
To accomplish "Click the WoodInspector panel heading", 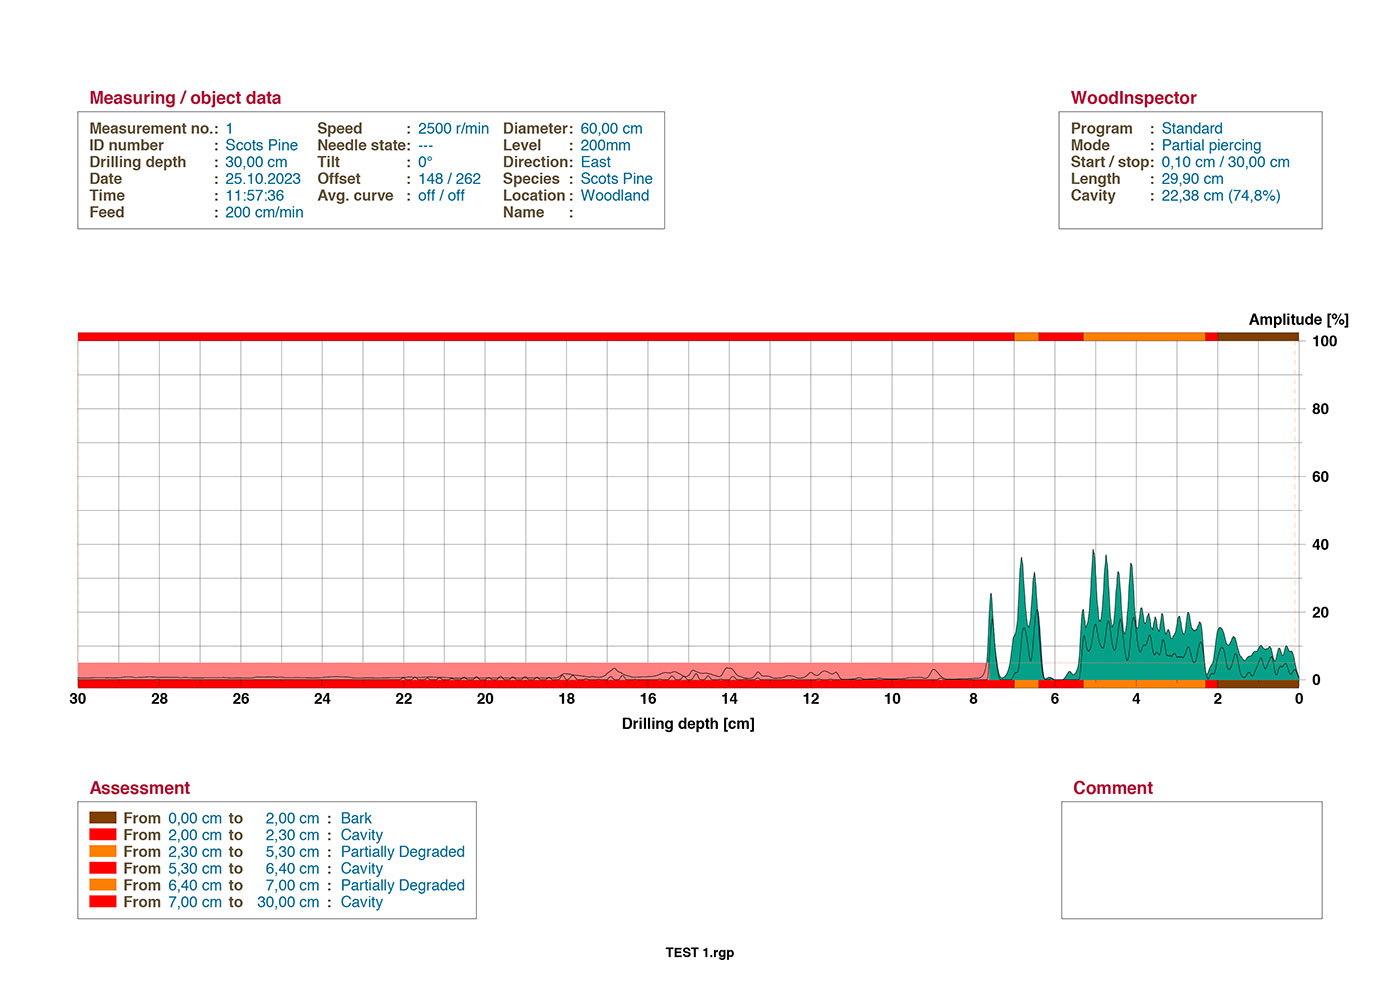I will point(1133,98).
